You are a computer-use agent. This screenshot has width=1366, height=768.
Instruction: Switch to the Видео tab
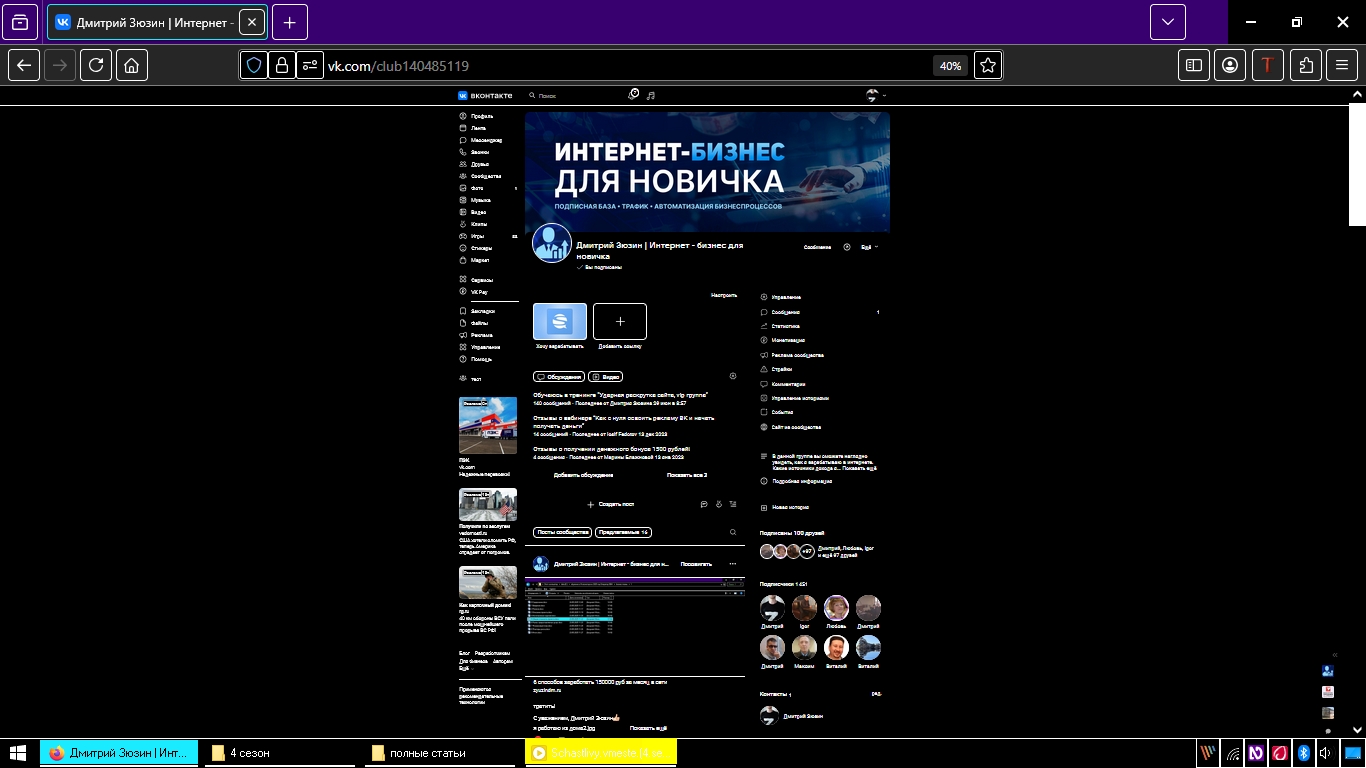click(x=606, y=377)
